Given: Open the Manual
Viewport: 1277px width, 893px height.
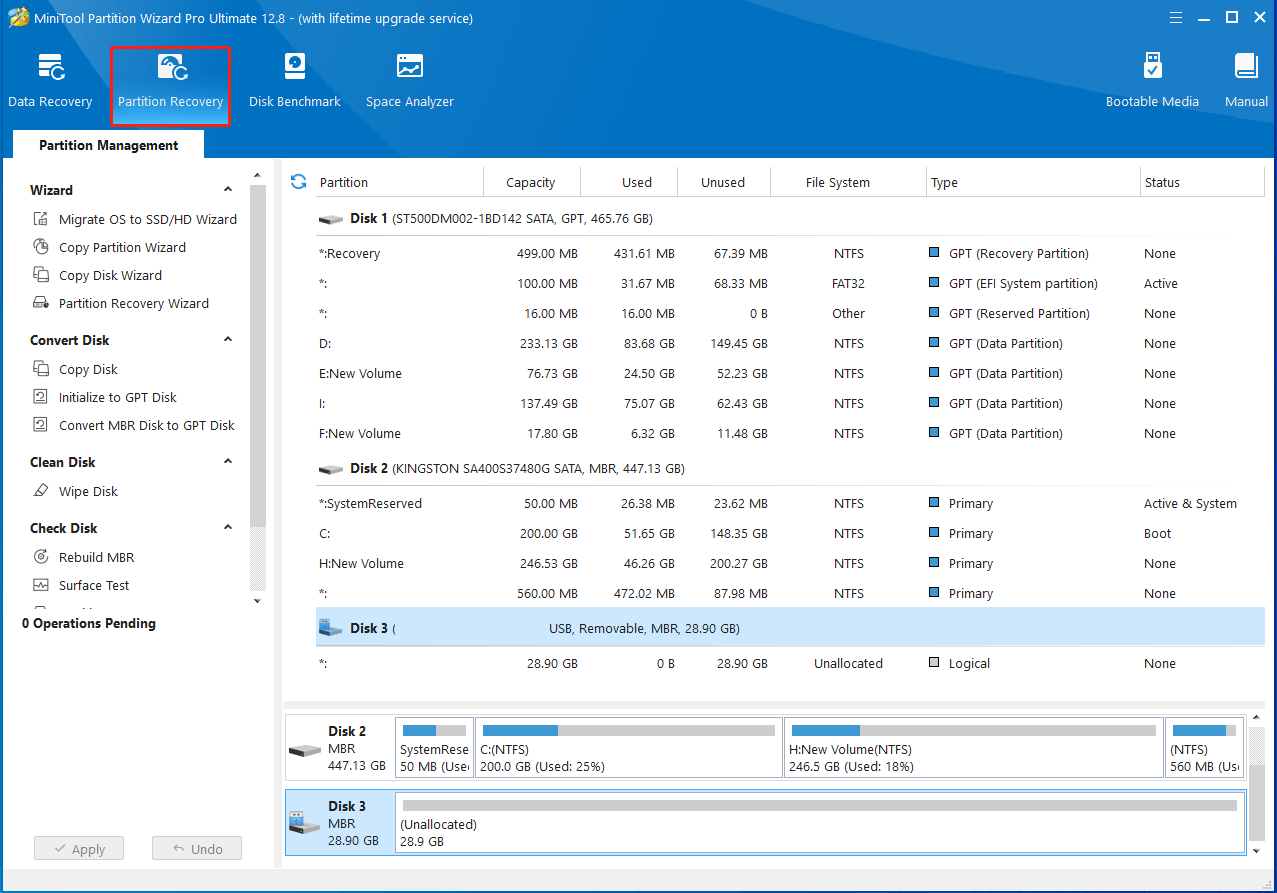Looking at the screenshot, I should coord(1246,81).
